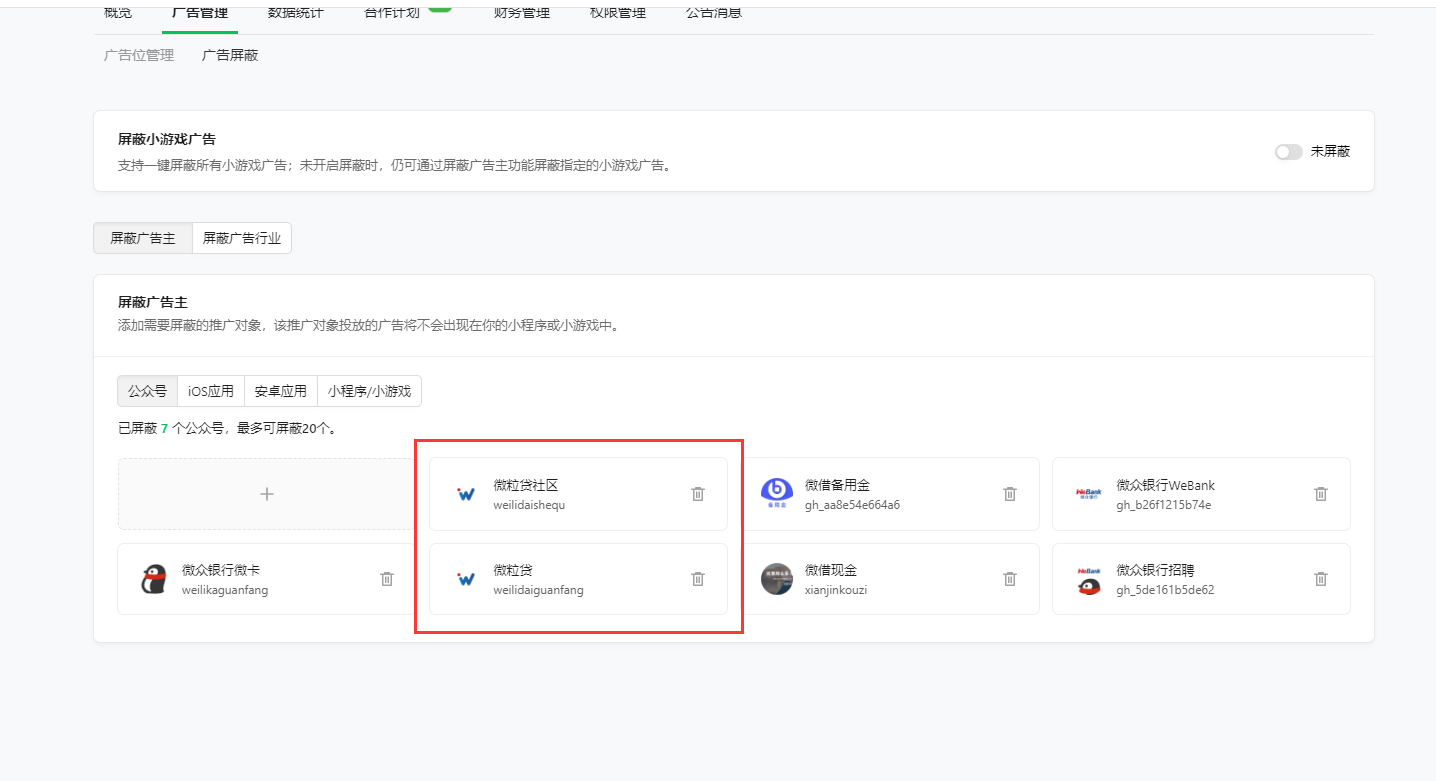Select the iOS应用 tab

click(211, 391)
